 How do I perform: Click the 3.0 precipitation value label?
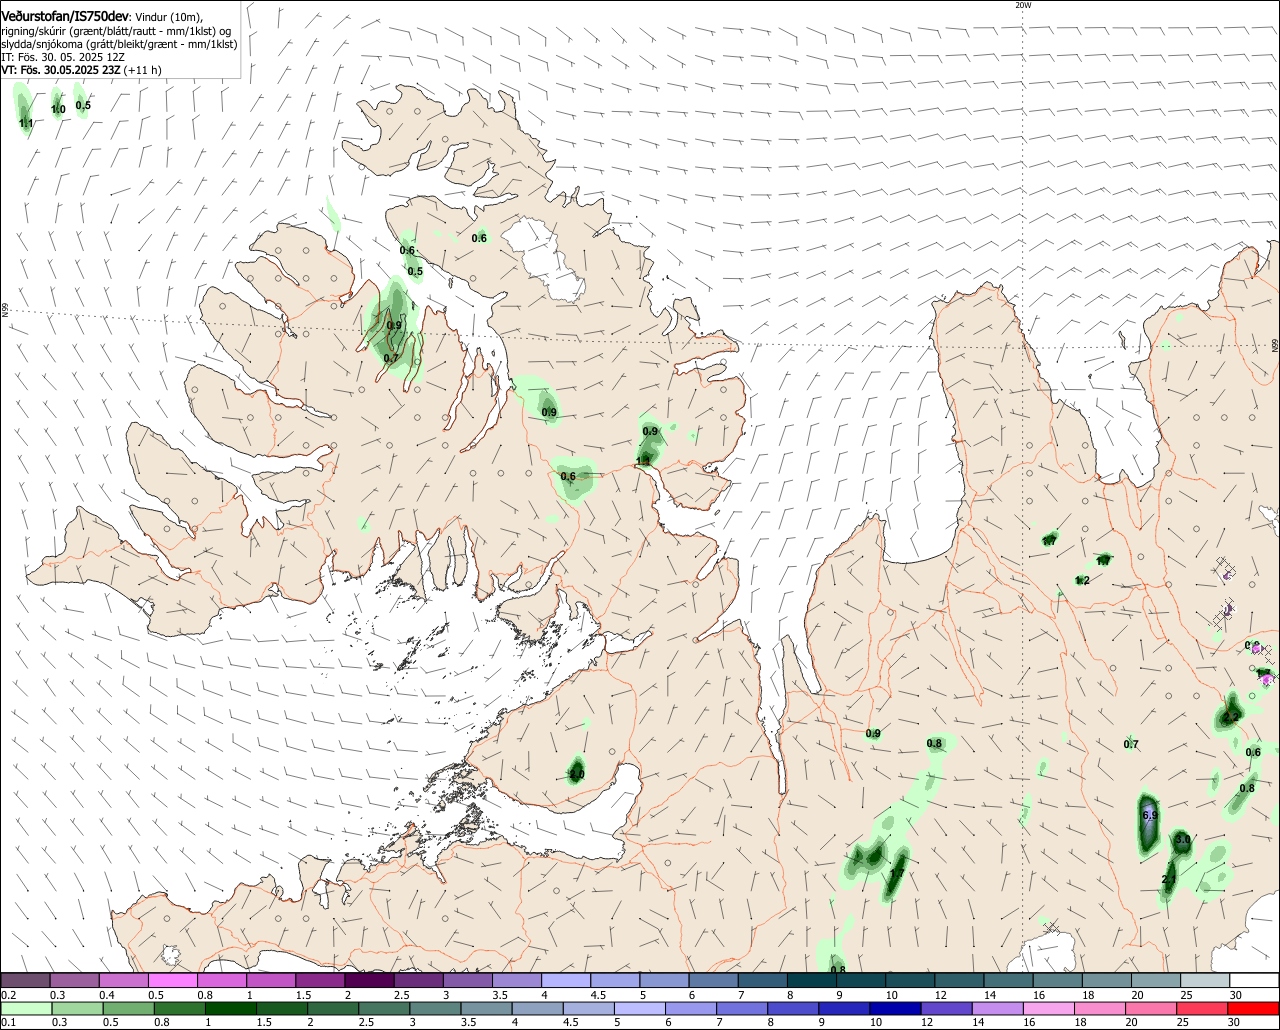[x=1182, y=839]
